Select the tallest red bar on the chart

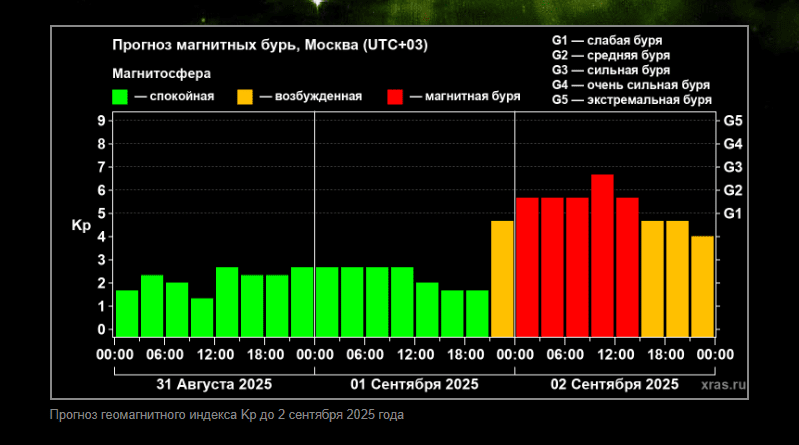point(602,256)
